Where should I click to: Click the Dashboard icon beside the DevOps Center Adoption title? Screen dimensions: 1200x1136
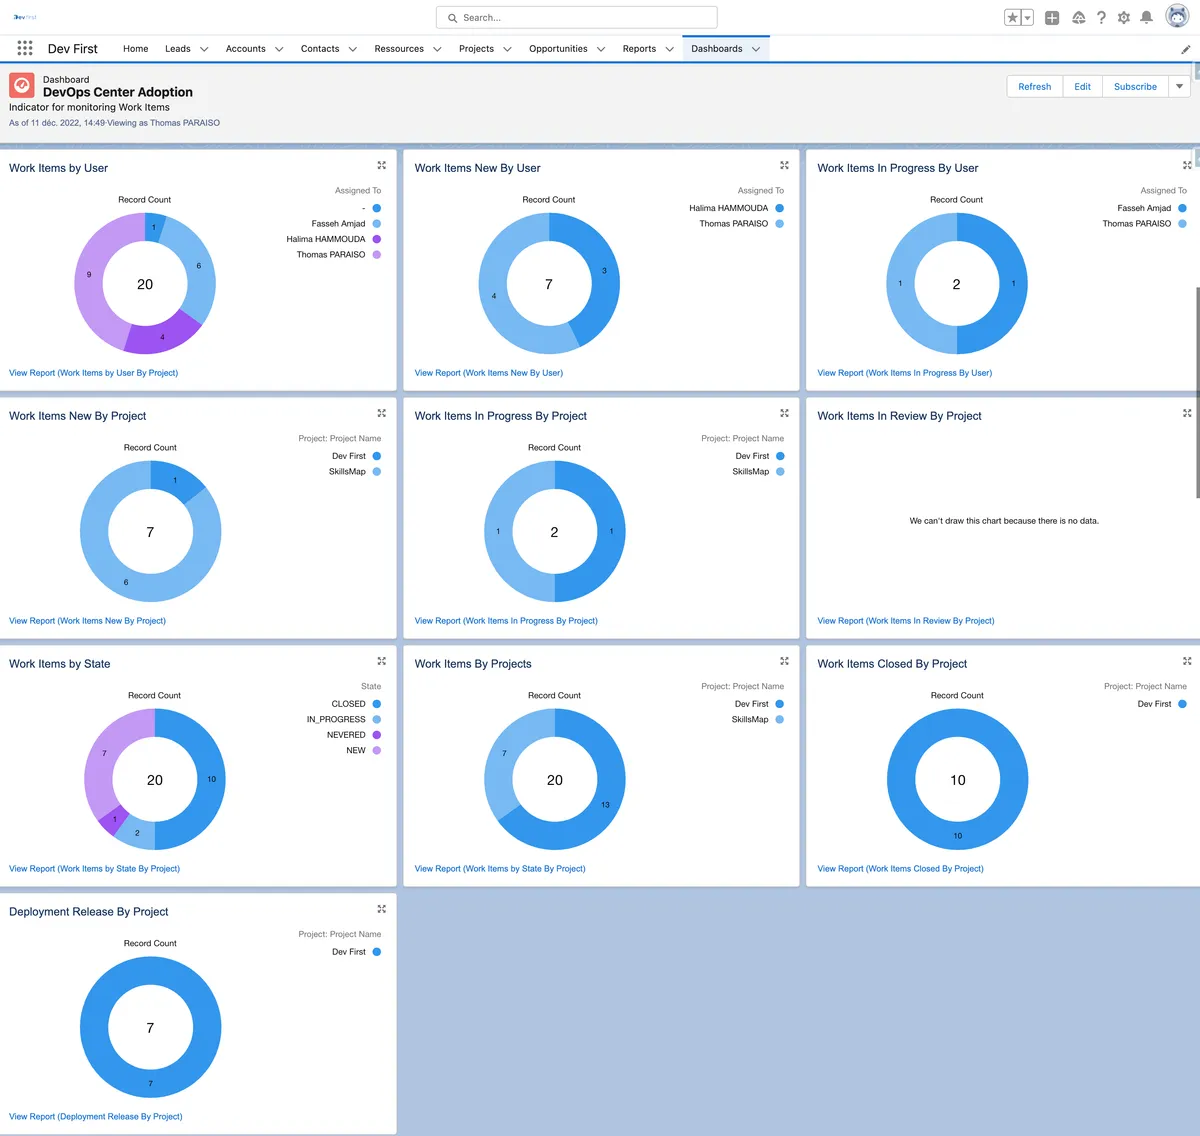[x=22, y=85]
